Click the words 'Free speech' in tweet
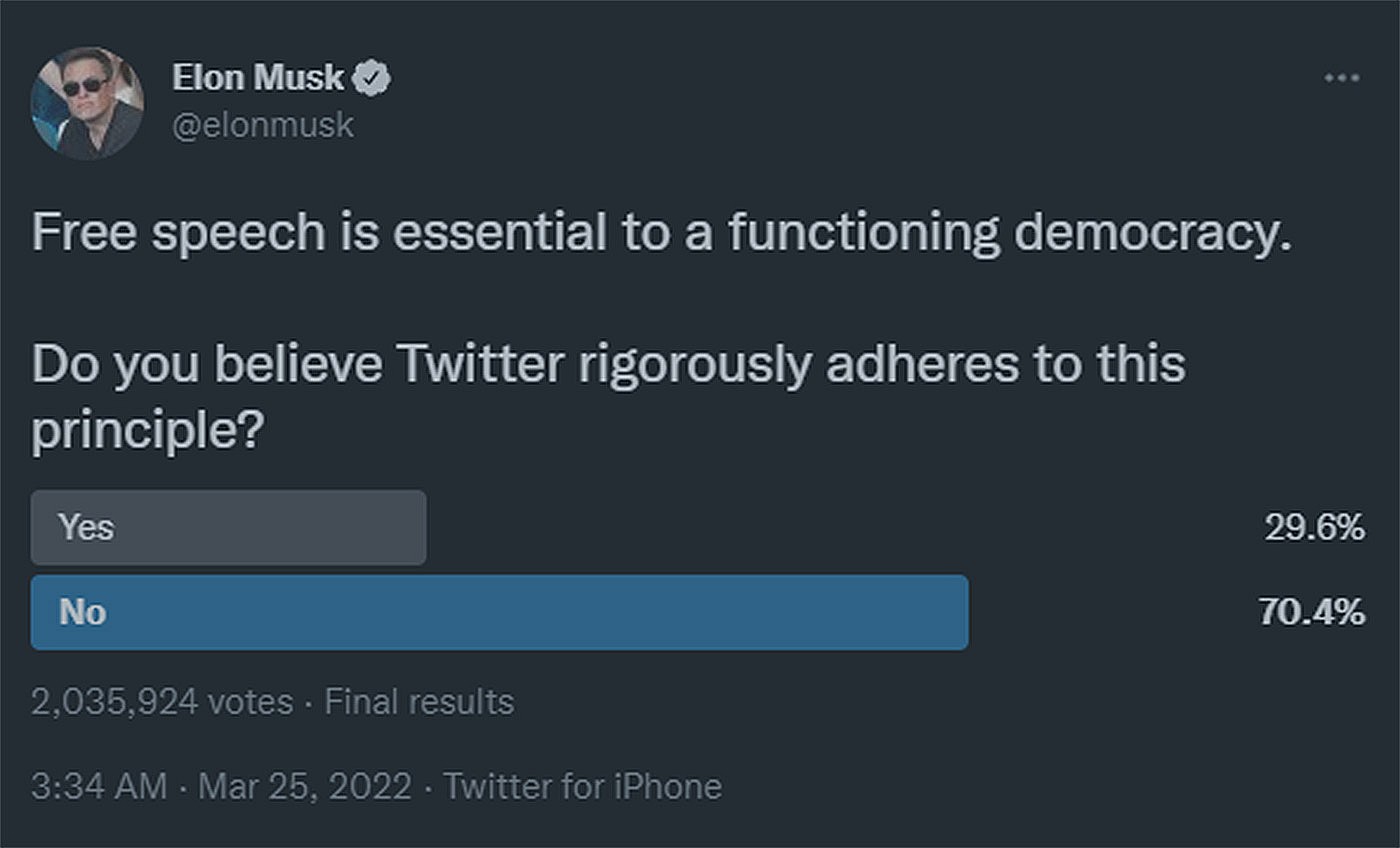This screenshot has height=848, width=1400. coord(178,234)
